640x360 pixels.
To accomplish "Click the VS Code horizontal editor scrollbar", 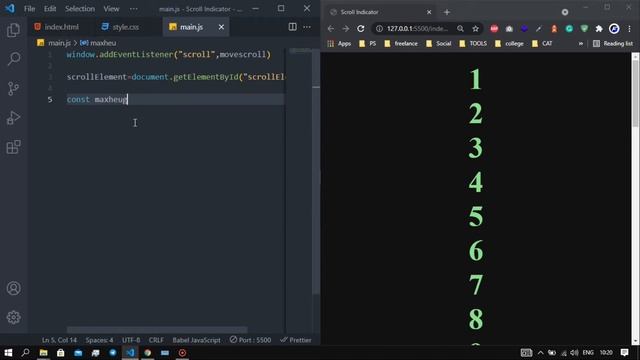I will (157, 329).
